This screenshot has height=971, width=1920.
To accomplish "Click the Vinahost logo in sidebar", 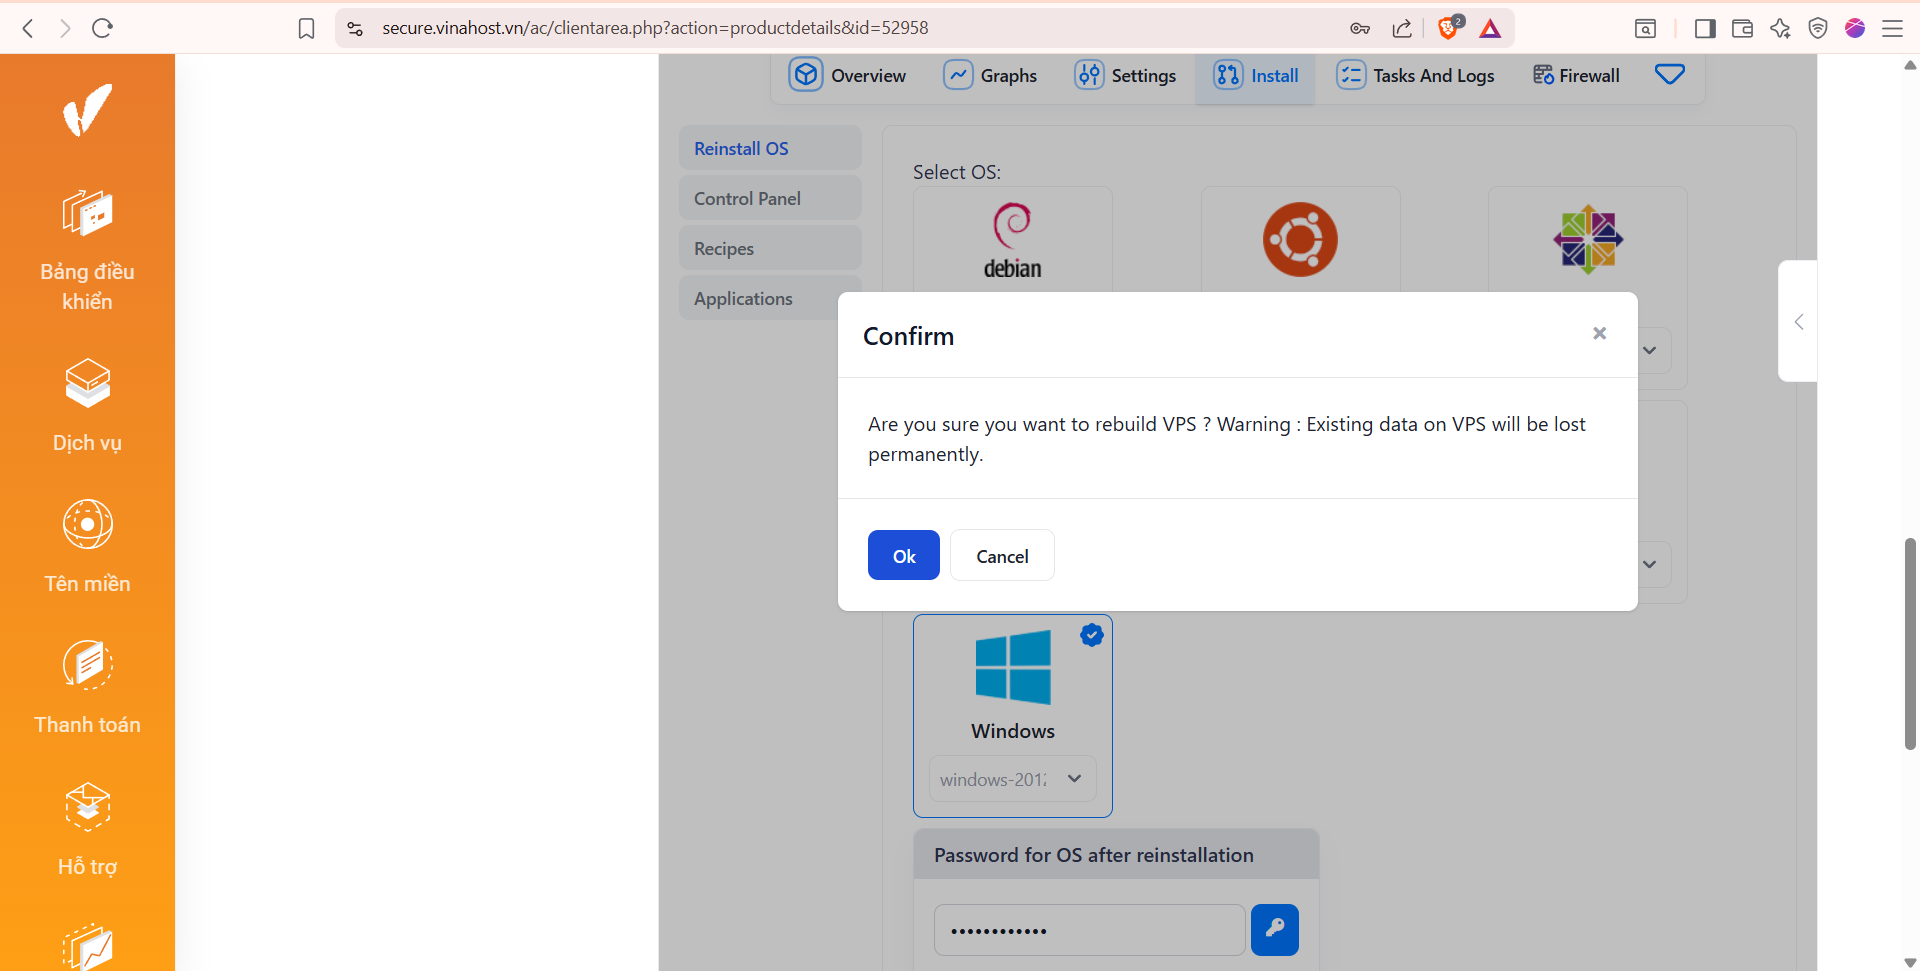I will (87, 110).
